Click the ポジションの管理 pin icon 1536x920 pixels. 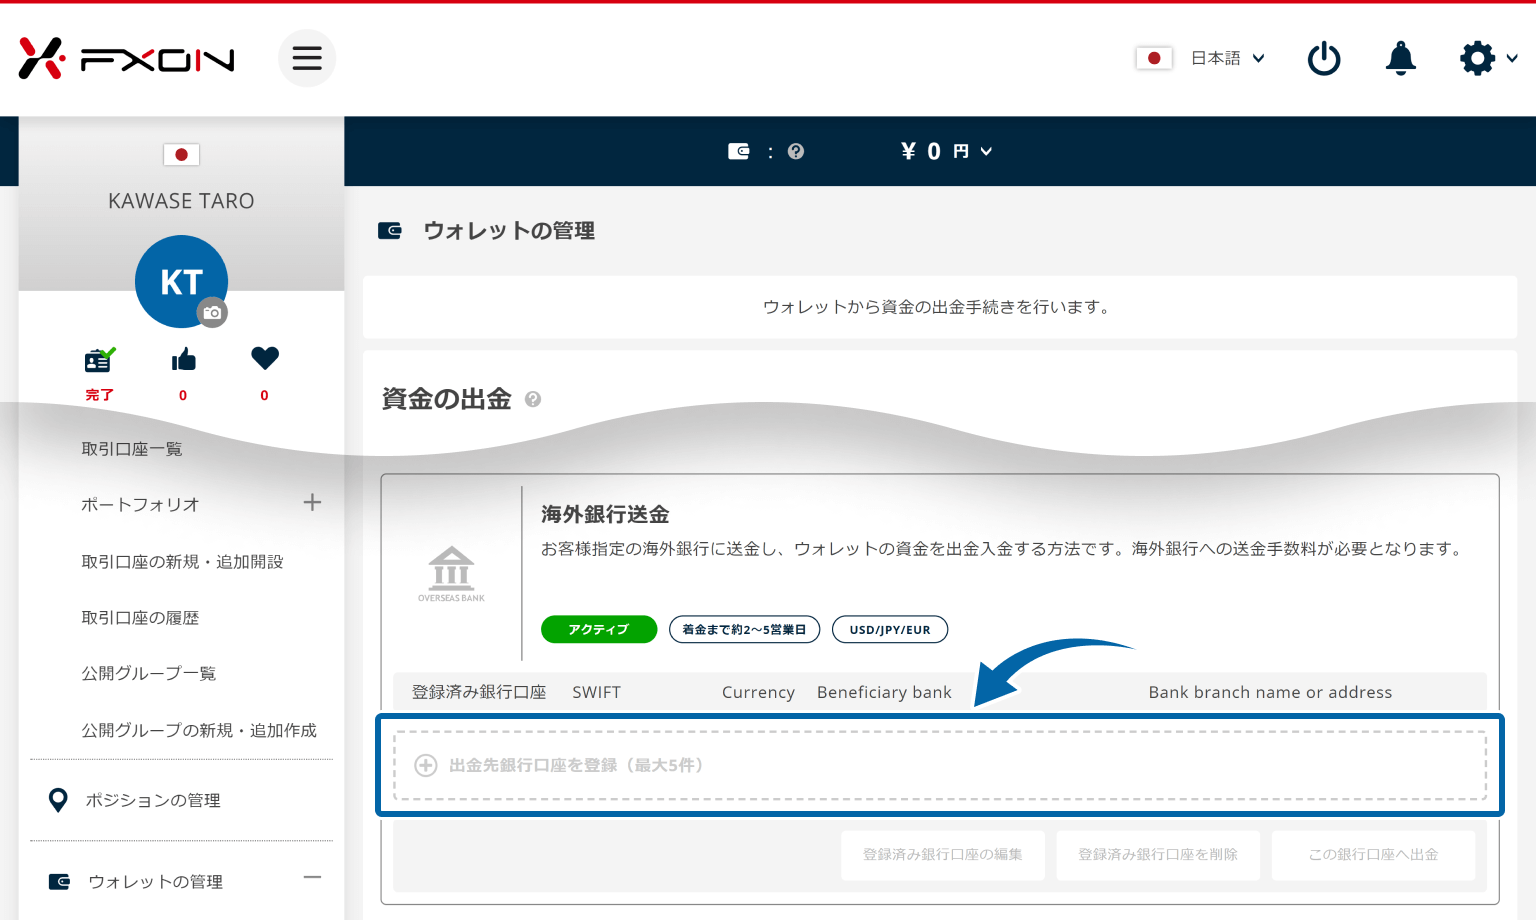click(x=58, y=800)
